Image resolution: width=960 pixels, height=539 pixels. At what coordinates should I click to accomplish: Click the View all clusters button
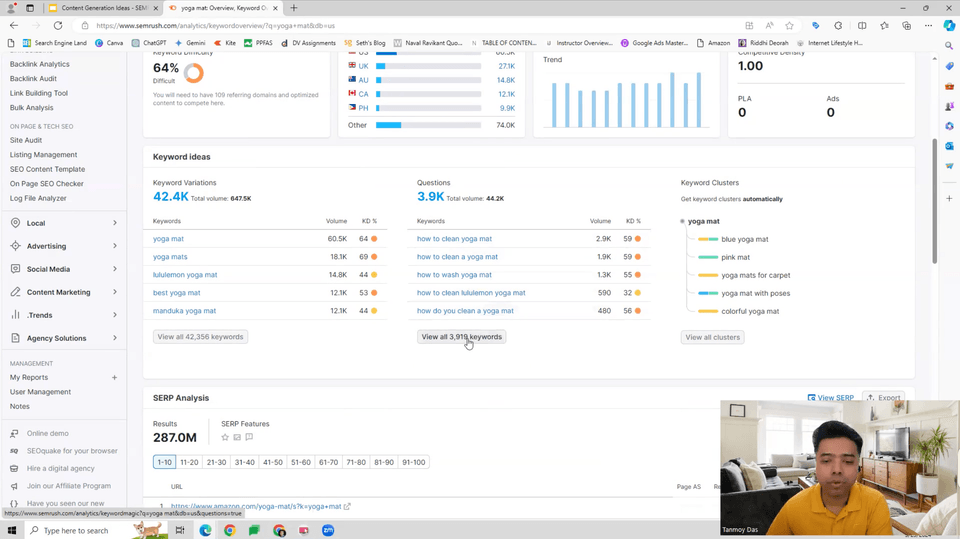712,337
